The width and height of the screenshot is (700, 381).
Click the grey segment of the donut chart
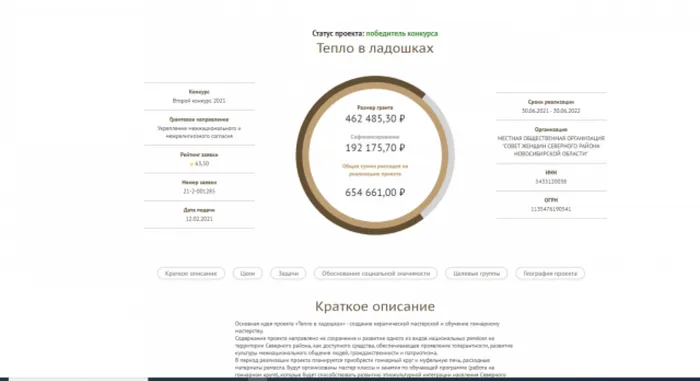coord(450,155)
